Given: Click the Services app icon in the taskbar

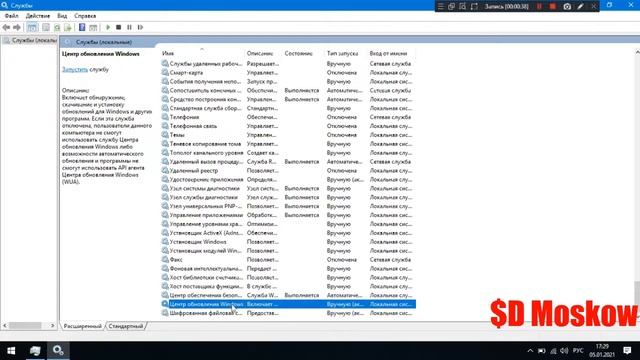Looking at the screenshot, I should click(58, 351).
